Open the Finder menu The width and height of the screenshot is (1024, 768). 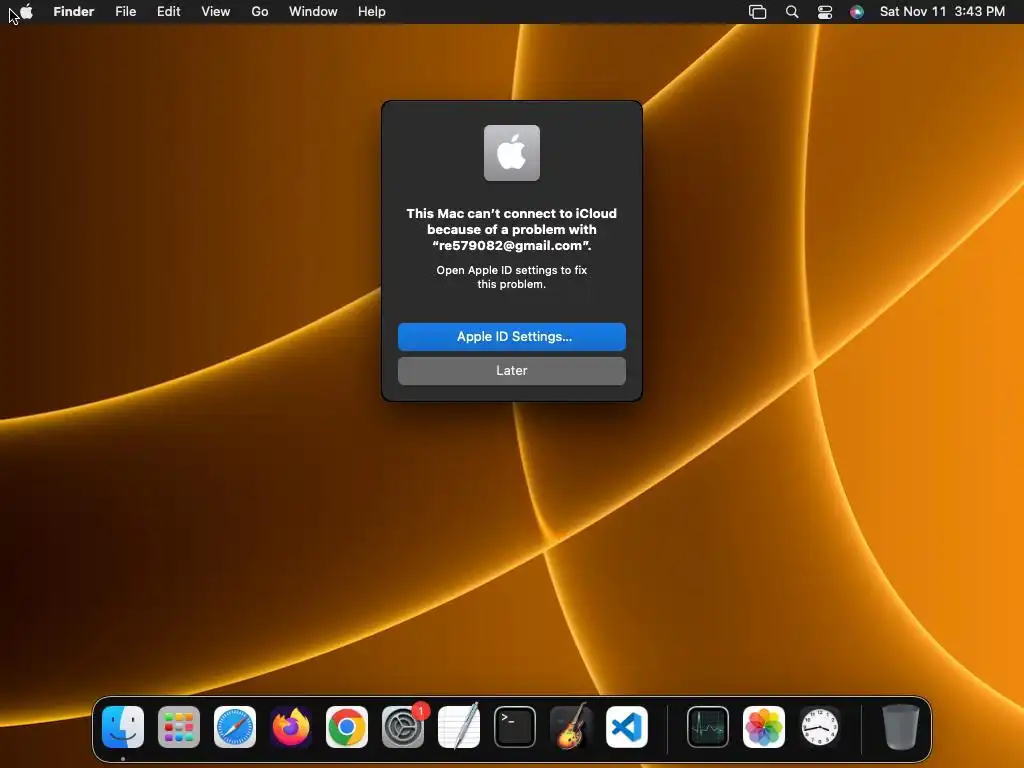tap(74, 12)
